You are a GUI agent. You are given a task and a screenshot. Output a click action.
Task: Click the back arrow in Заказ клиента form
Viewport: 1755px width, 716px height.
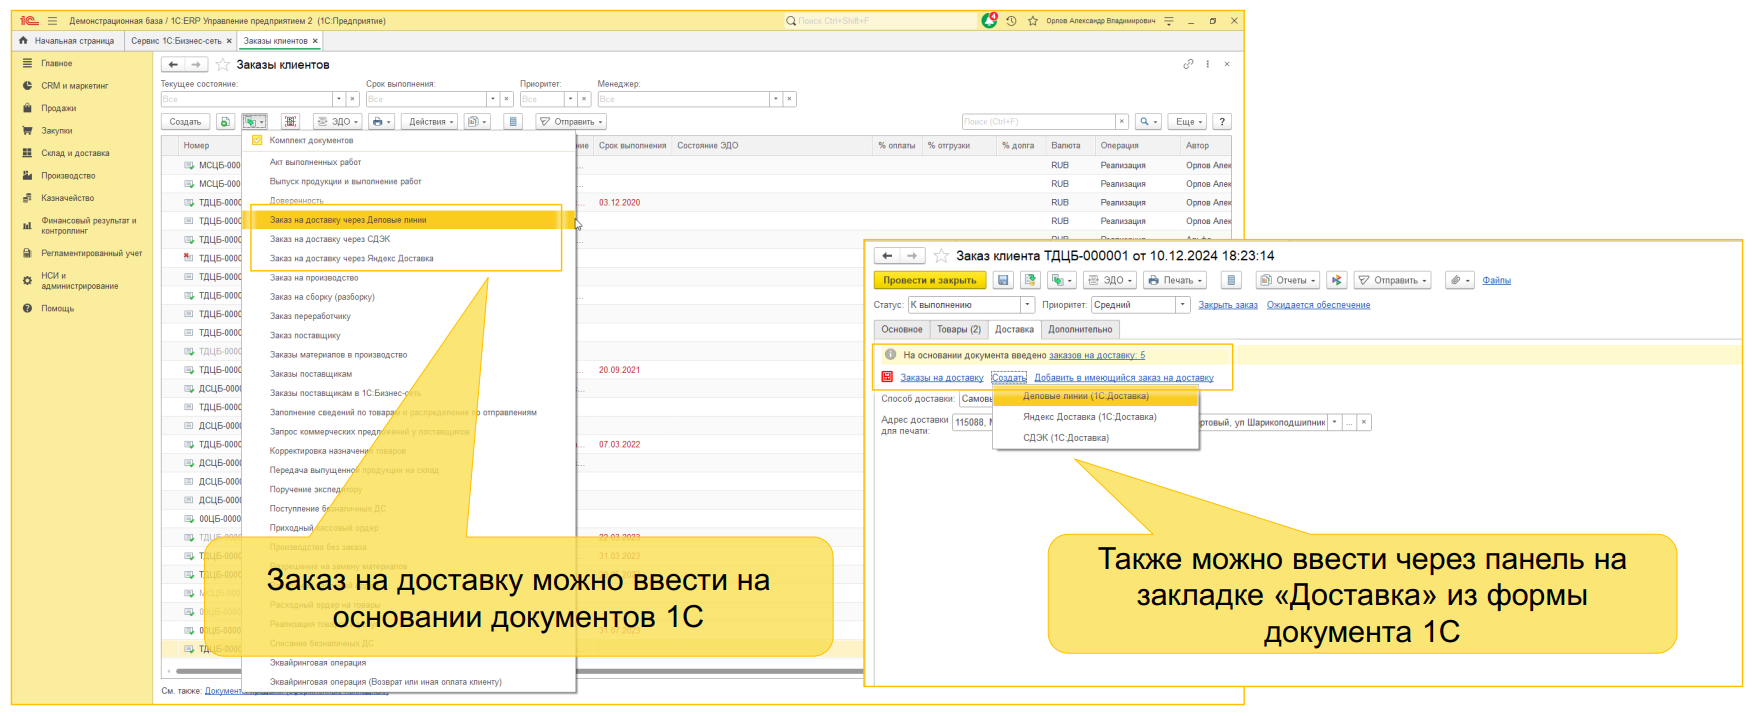tap(887, 256)
